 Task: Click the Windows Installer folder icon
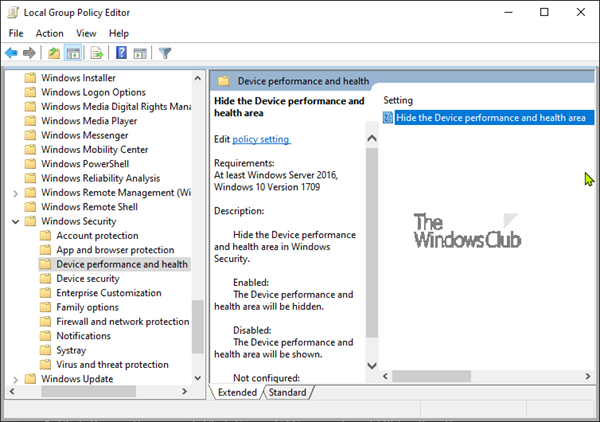[x=30, y=78]
